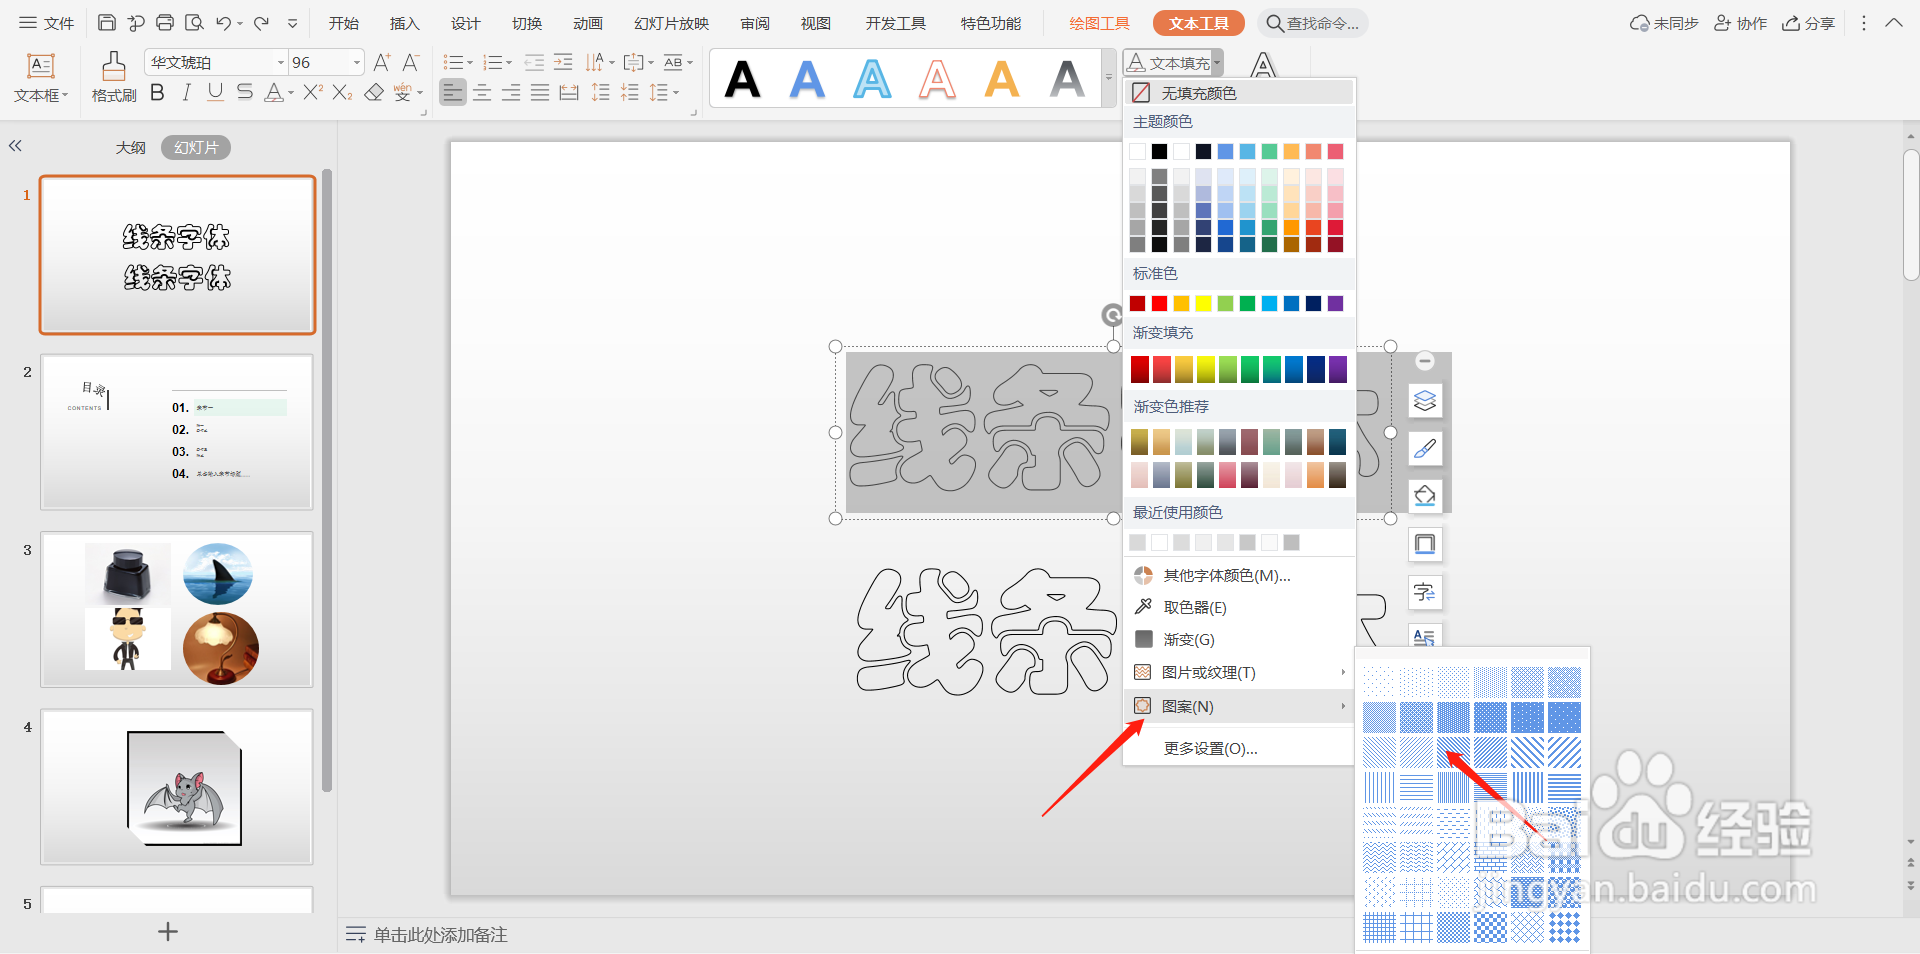Viewport: 1920px width, 954px height.
Task: Pick purple from the 标准色 row
Action: pyautogui.click(x=1335, y=303)
